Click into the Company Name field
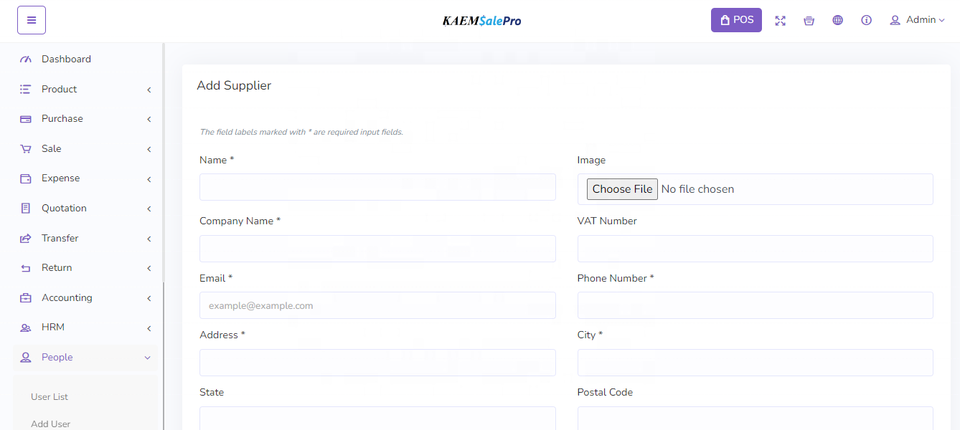The width and height of the screenshot is (960, 430). pos(377,248)
